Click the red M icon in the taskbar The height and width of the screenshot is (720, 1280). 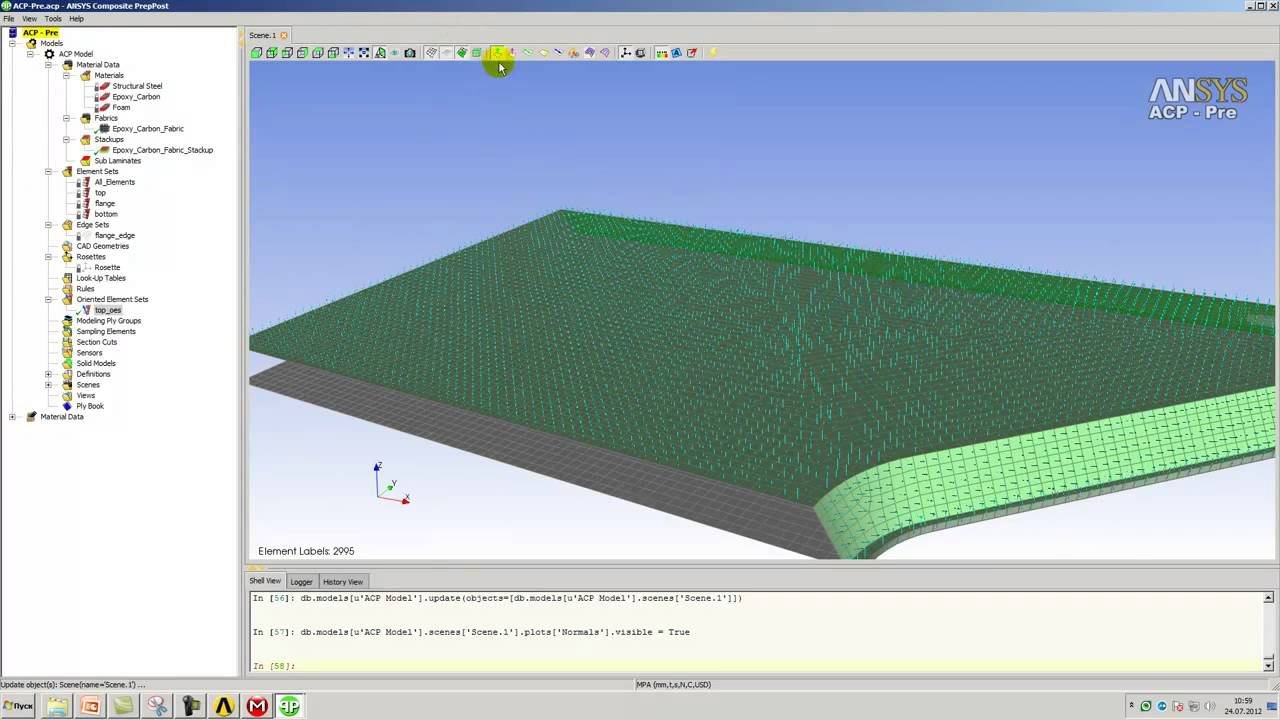coord(257,706)
